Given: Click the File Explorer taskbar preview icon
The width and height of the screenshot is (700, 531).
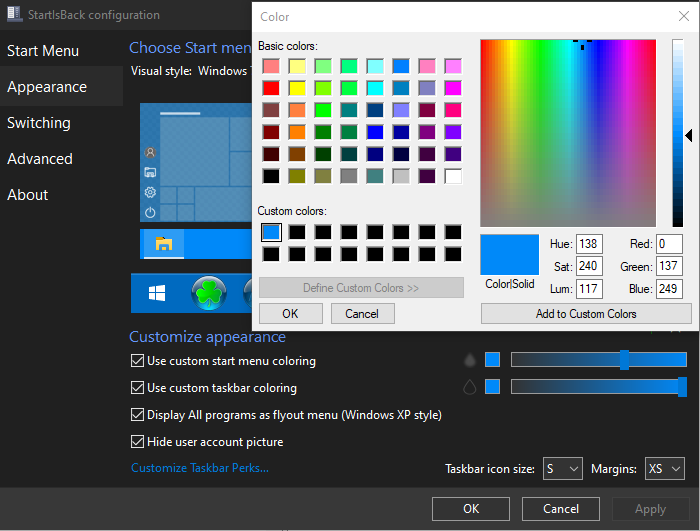Looking at the screenshot, I should pyautogui.click(x=163, y=243).
